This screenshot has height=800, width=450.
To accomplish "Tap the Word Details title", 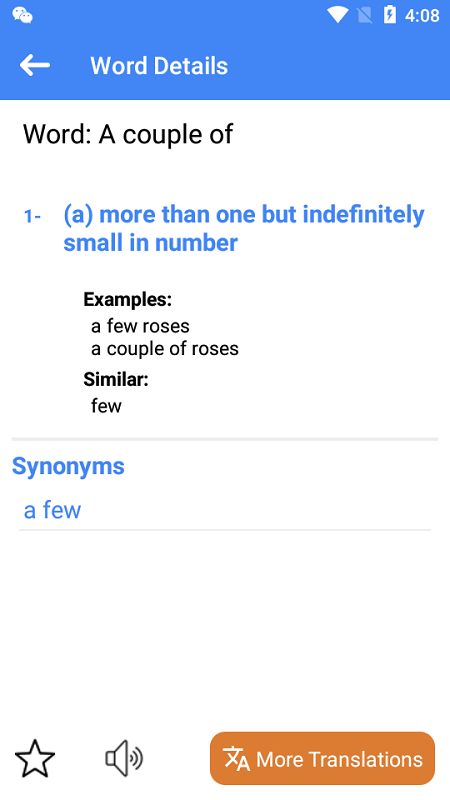I will 159,66.
